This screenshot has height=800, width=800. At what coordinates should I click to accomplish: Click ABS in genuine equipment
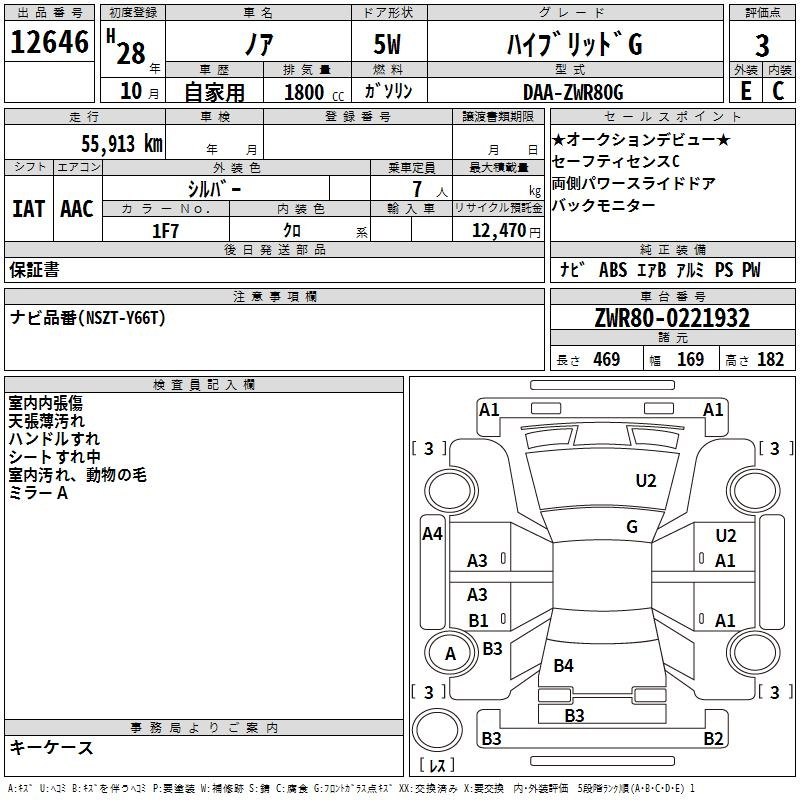(613, 269)
